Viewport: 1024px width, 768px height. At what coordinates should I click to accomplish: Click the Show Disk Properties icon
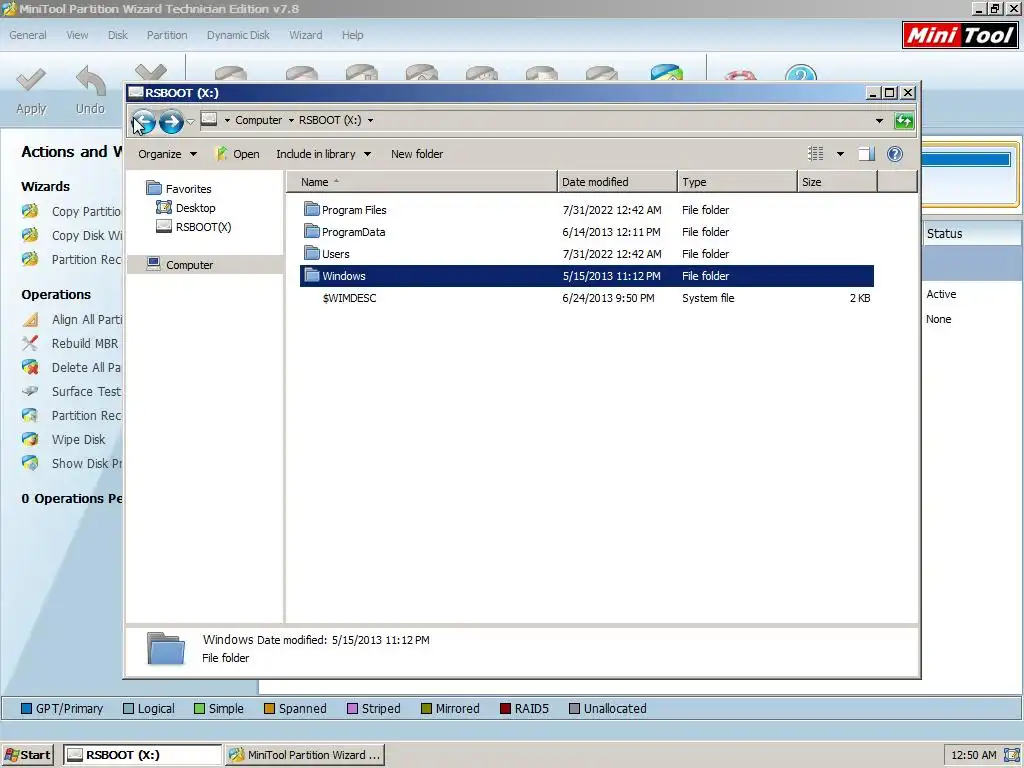(30, 463)
